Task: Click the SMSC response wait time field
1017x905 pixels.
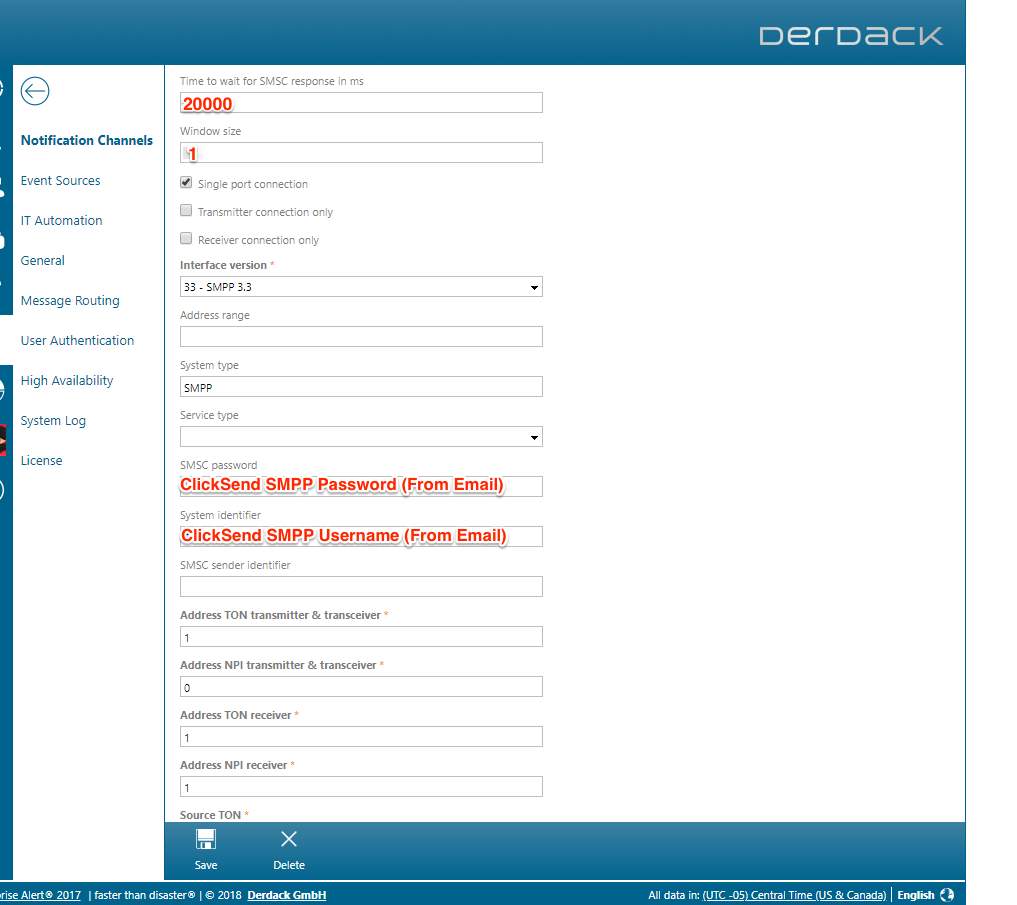Action: [361, 103]
